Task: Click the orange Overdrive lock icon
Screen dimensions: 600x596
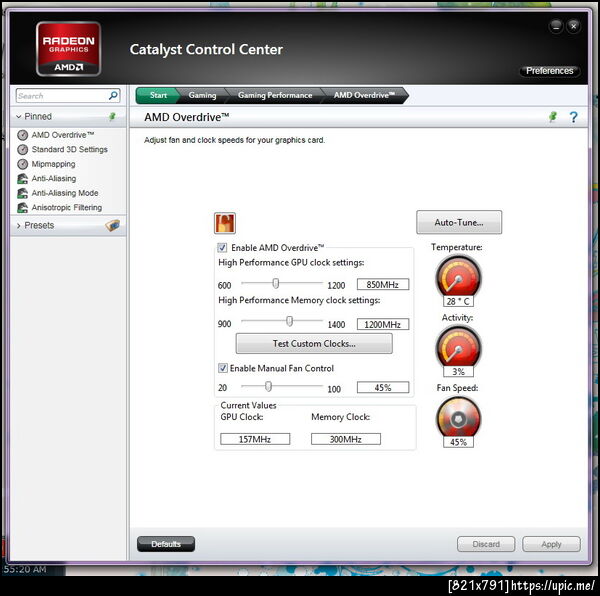Action: click(225, 223)
